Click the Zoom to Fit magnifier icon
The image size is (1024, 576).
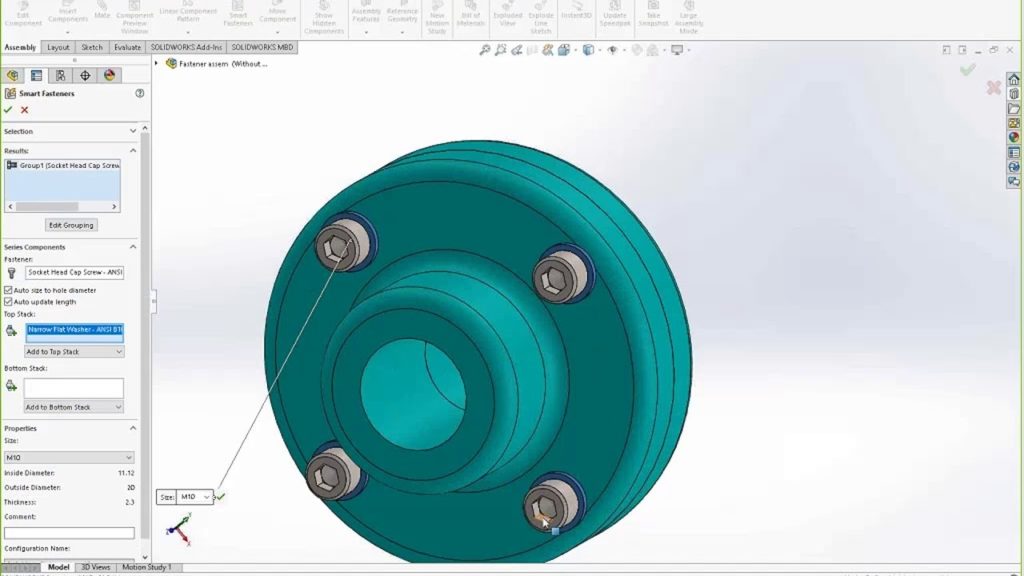pos(485,50)
